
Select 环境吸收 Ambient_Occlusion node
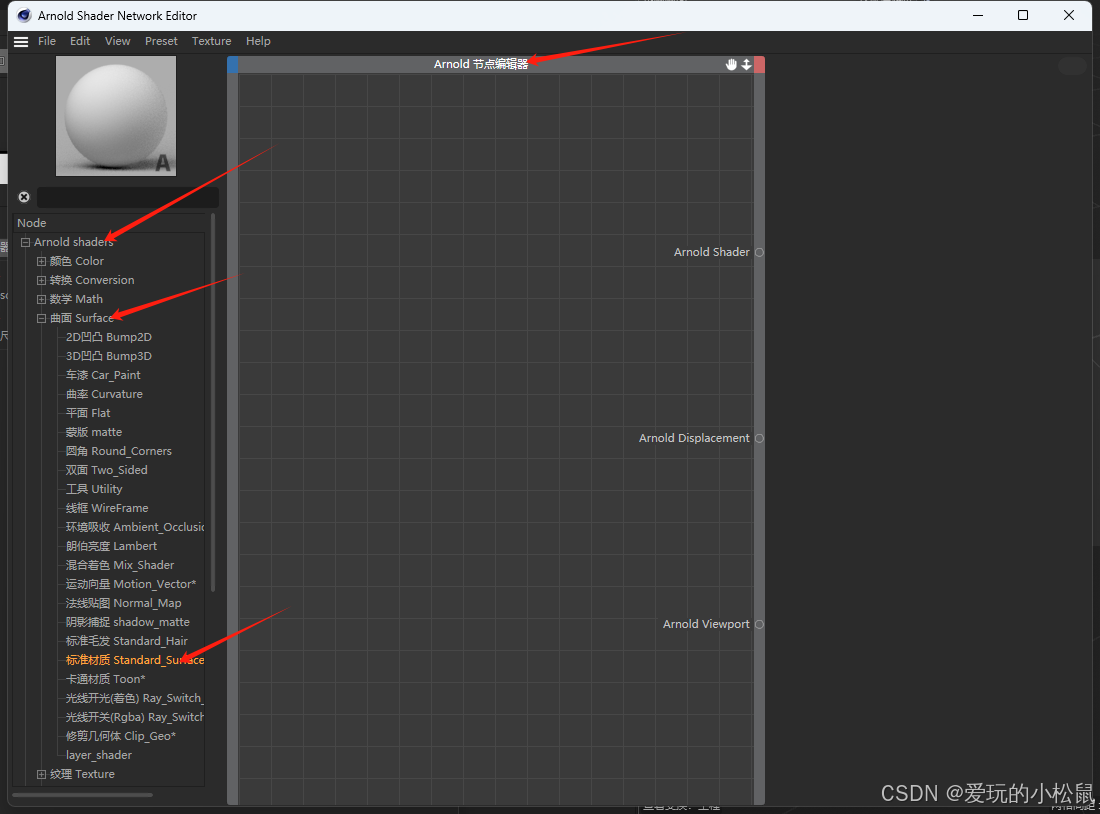coord(135,526)
